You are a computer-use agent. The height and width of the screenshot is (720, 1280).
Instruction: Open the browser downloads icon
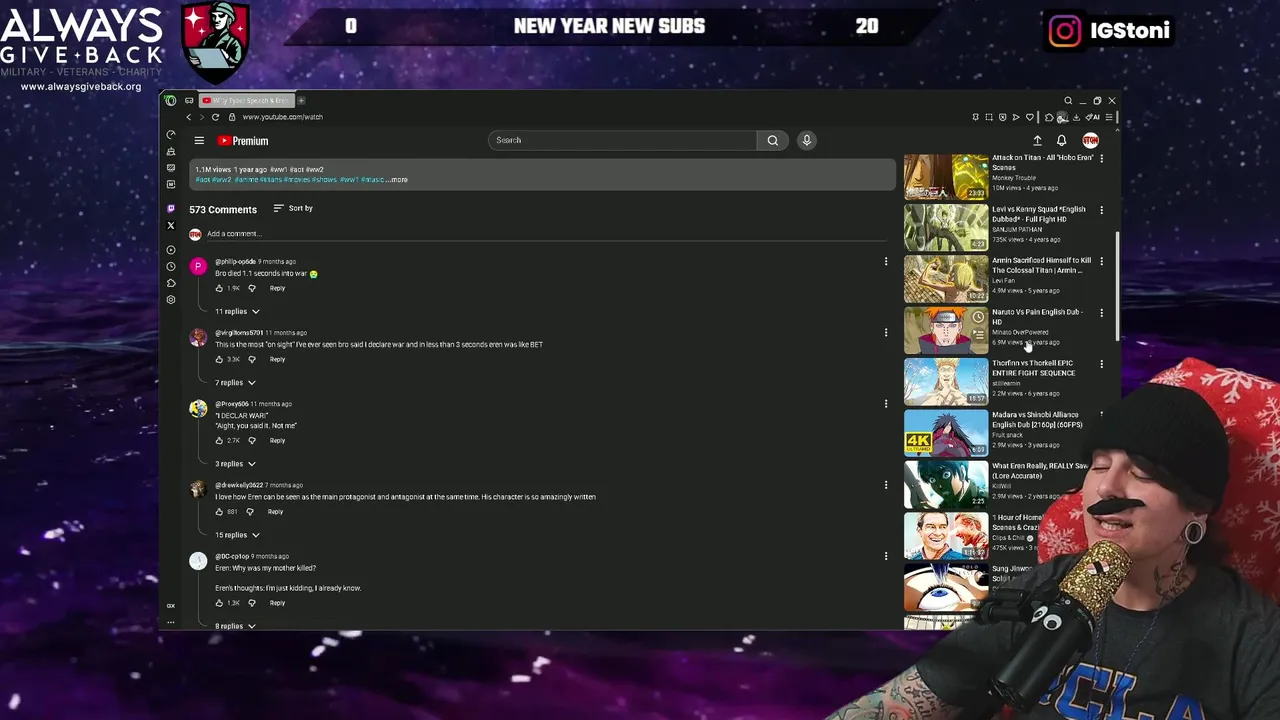pyautogui.click(x=1076, y=117)
